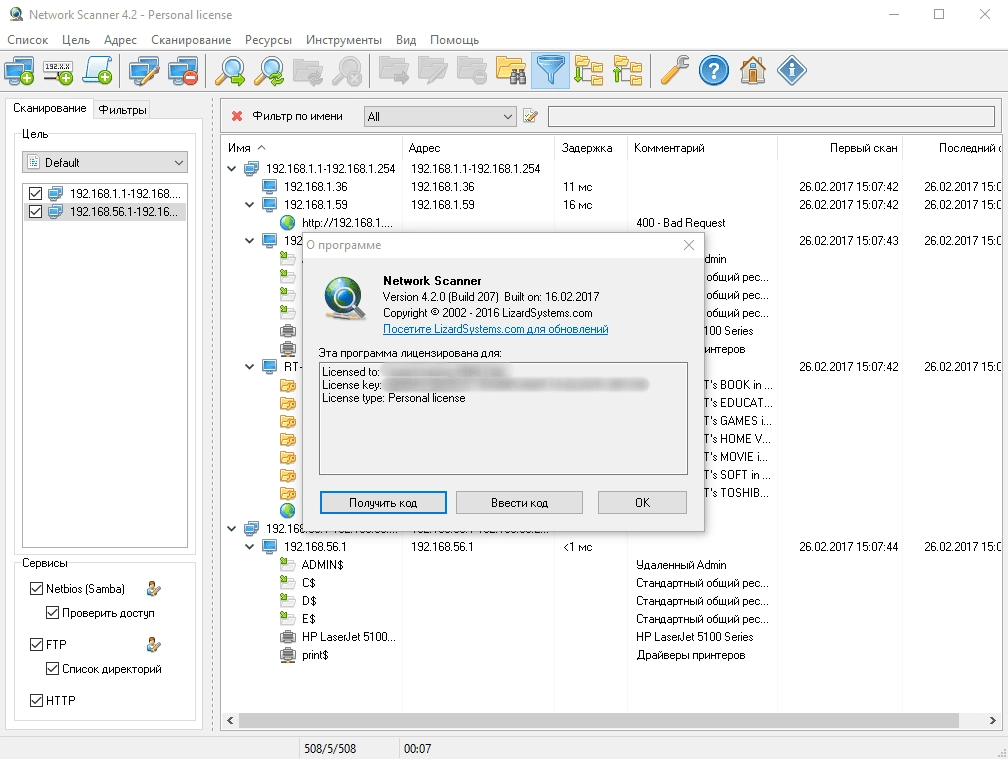Viewport: 1008px width, 759px height.
Task: Open the Список menu
Action: [x=28, y=40]
